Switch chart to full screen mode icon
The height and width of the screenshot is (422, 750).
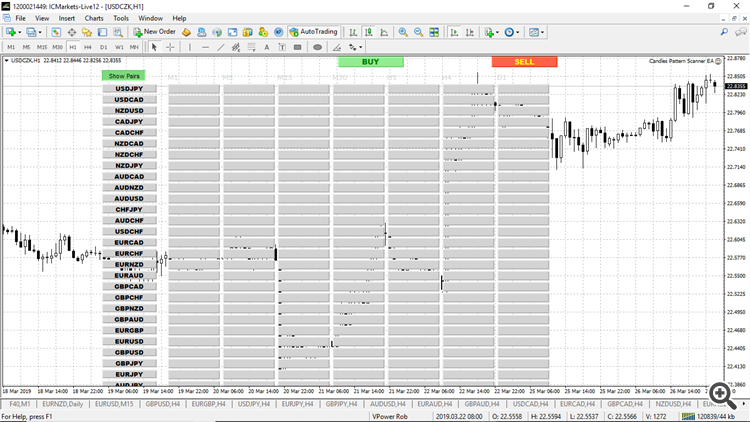(x=232, y=32)
